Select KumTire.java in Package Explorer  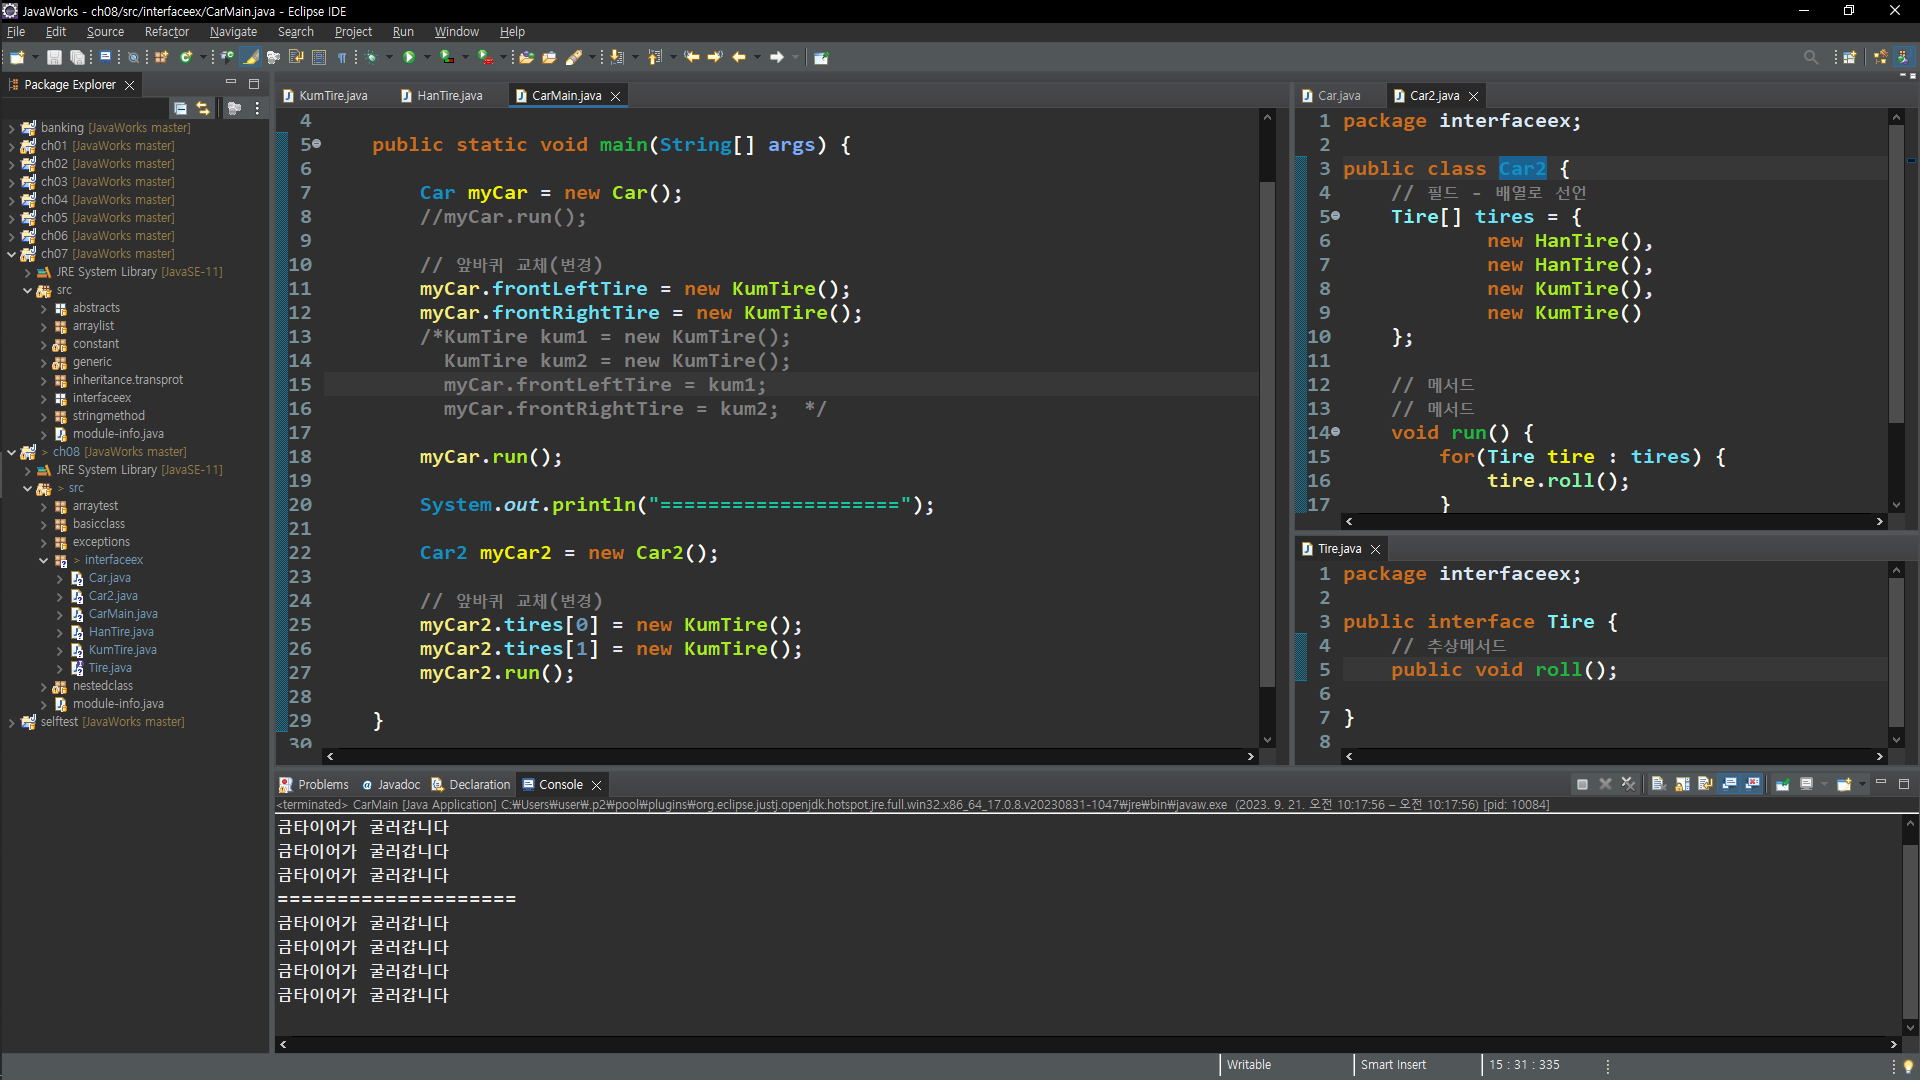pyautogui.click(x=122, y=650)
